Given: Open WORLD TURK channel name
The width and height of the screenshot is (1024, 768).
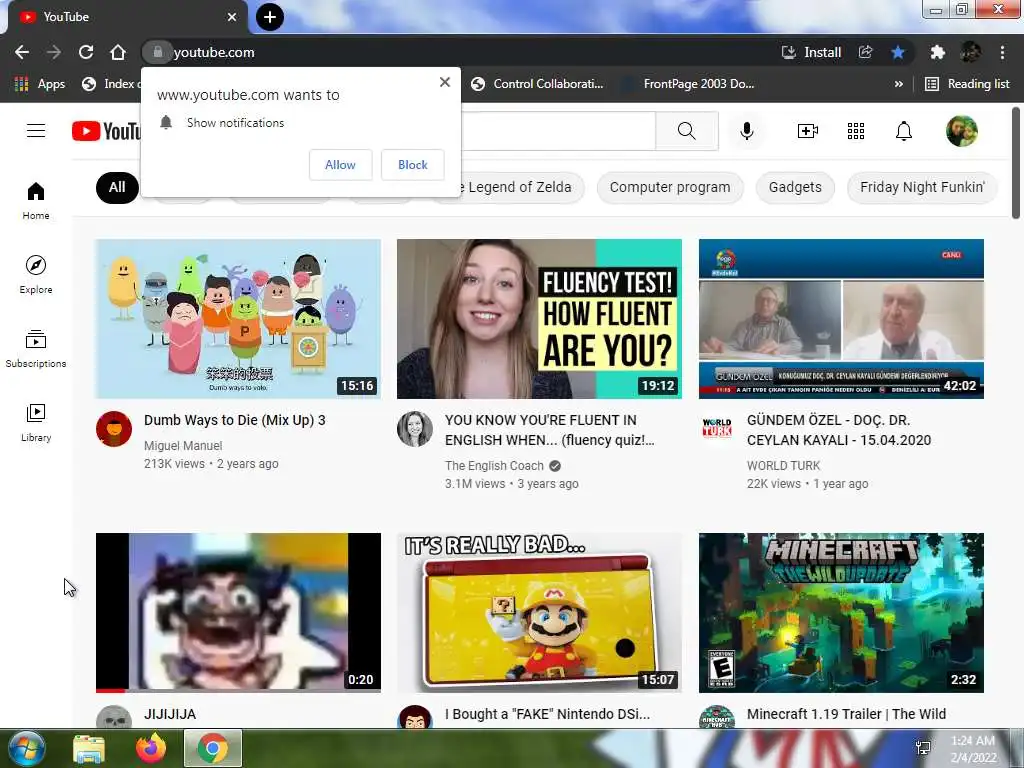Looking at the screenshot, I should pyautogui.click(x=783, y=466).
